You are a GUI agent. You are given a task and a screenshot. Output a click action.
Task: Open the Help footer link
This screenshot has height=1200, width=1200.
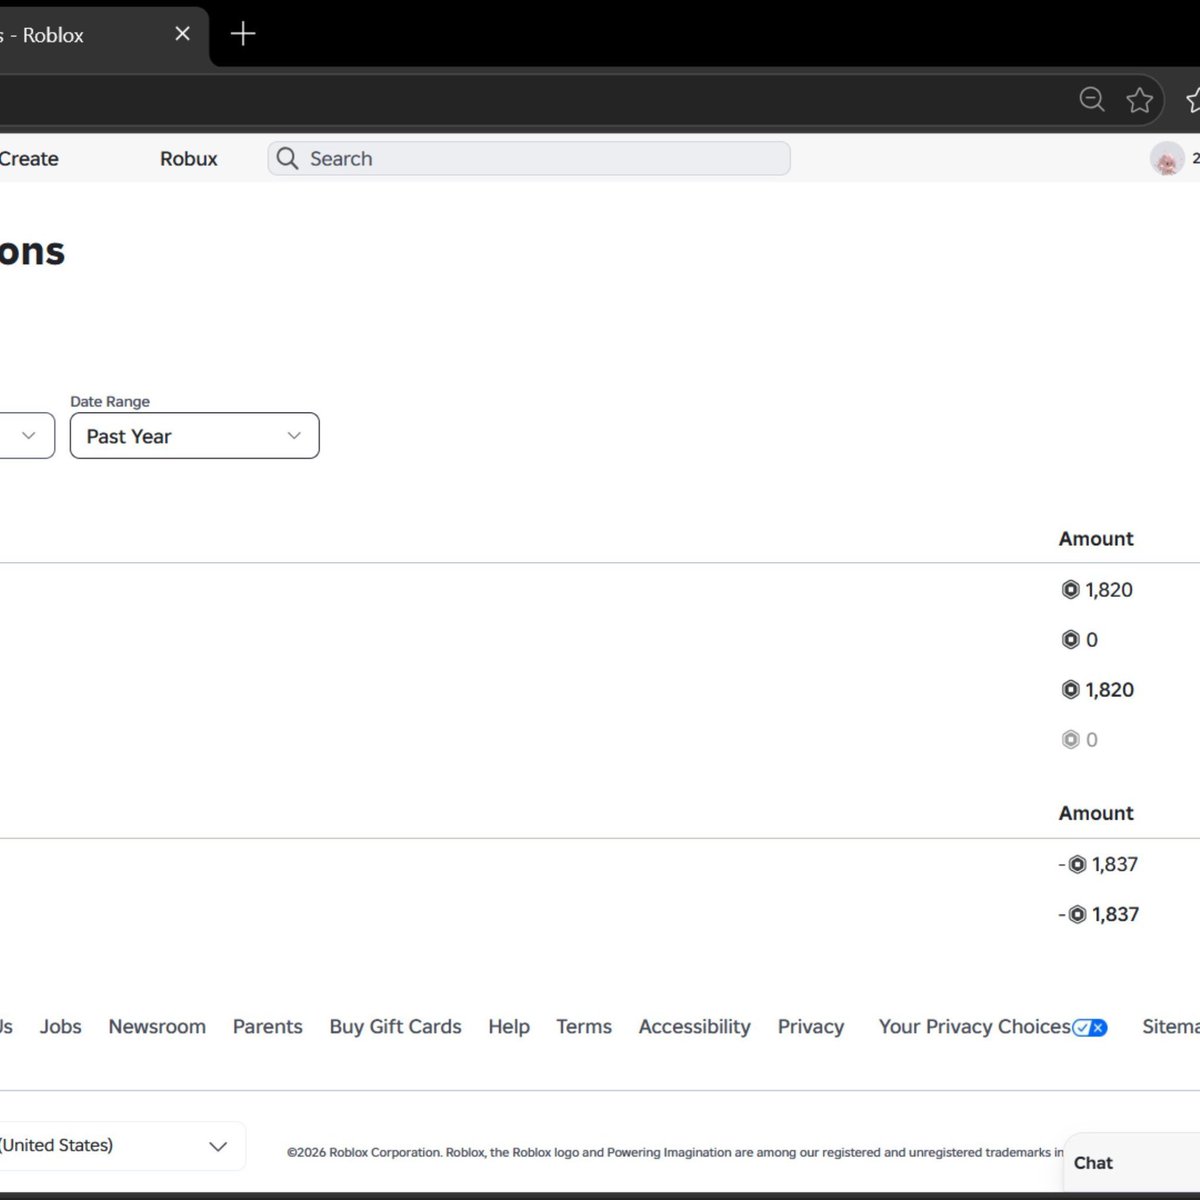click(509, 1026)
